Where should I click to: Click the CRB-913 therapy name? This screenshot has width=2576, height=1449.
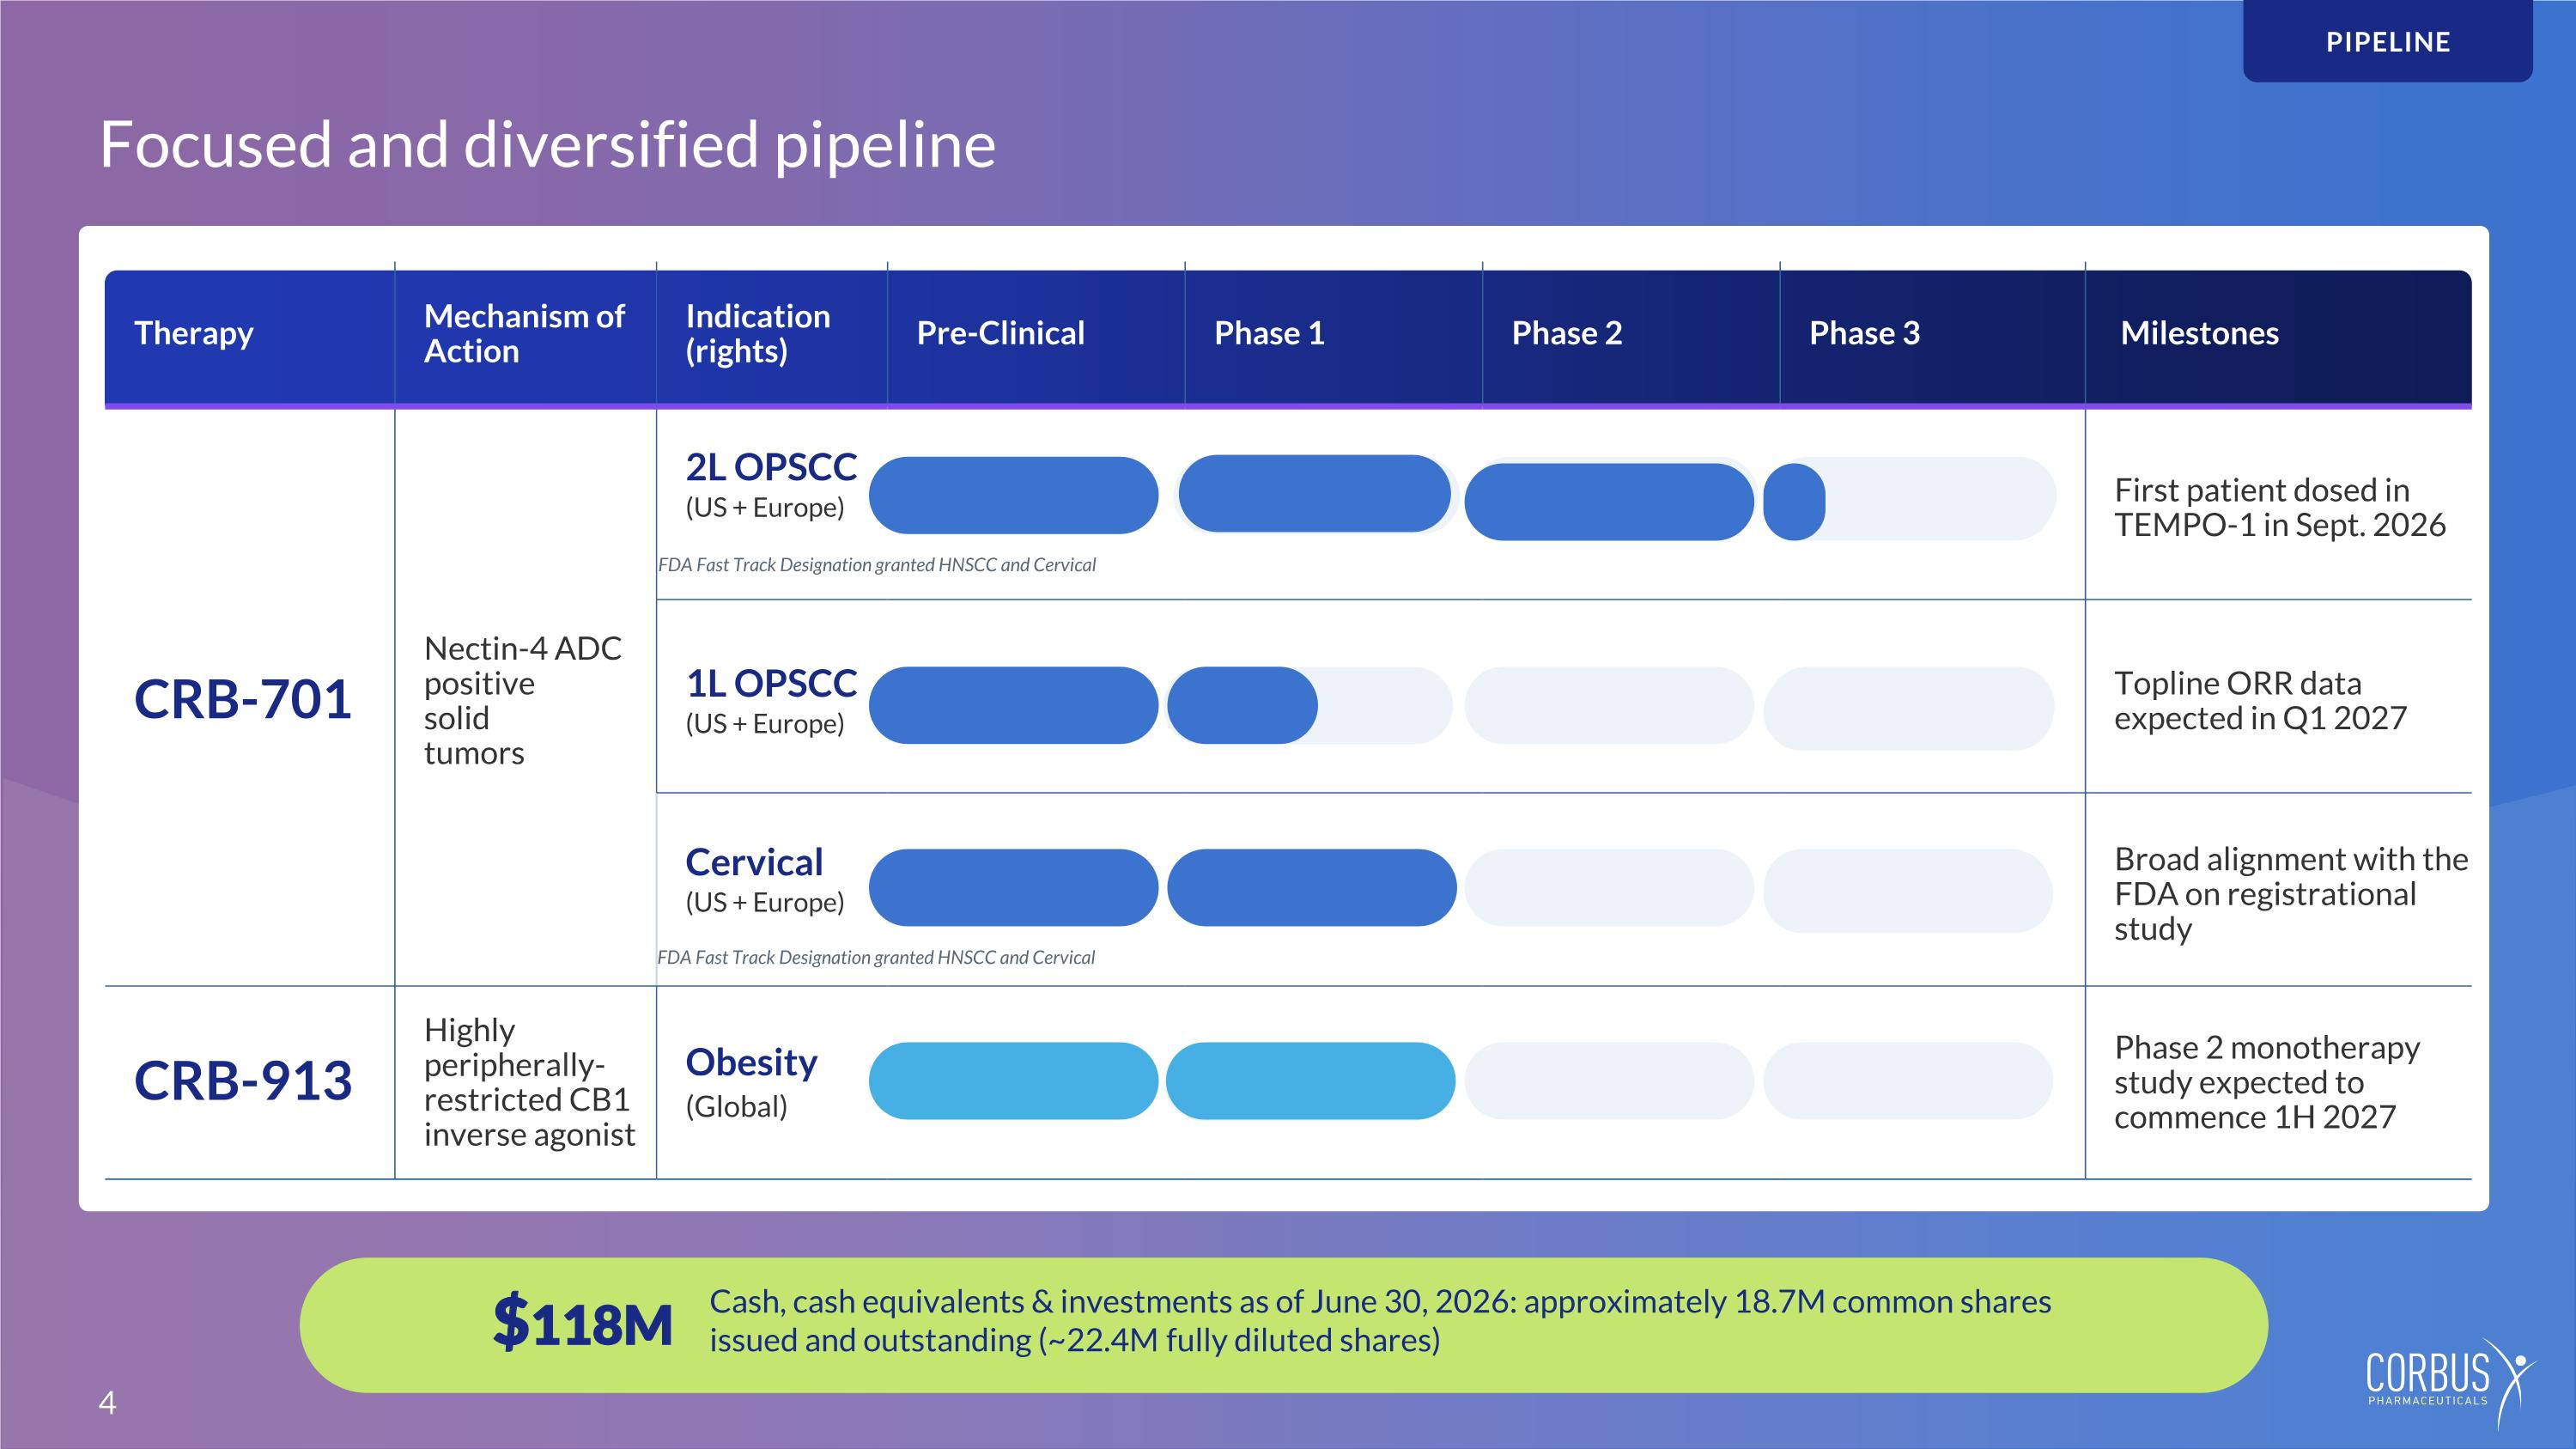tap(243, 1080)
